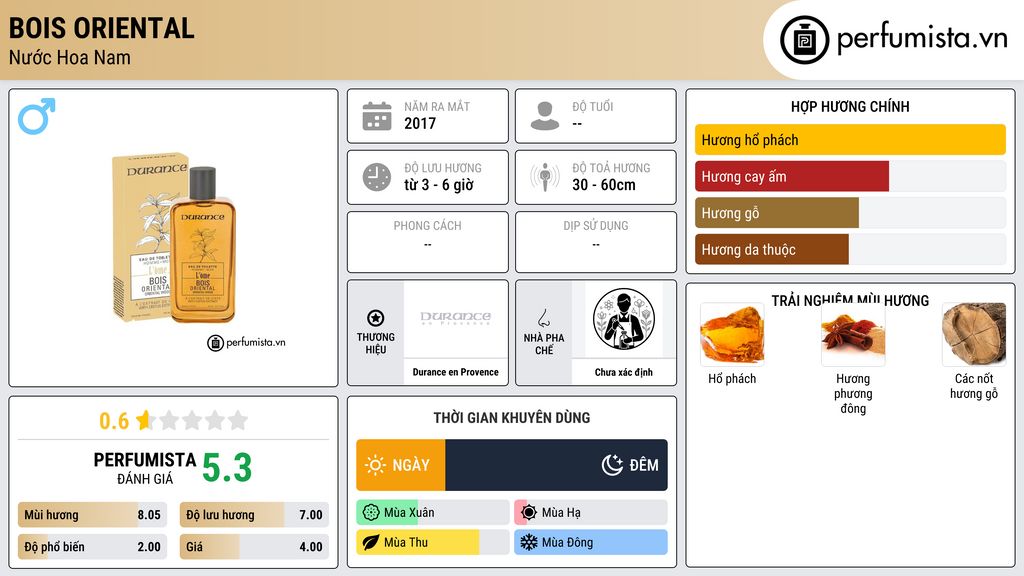Click the ĐỘ TUỔI label
The height and width of the screenshot is (576, 1024).
593,106
